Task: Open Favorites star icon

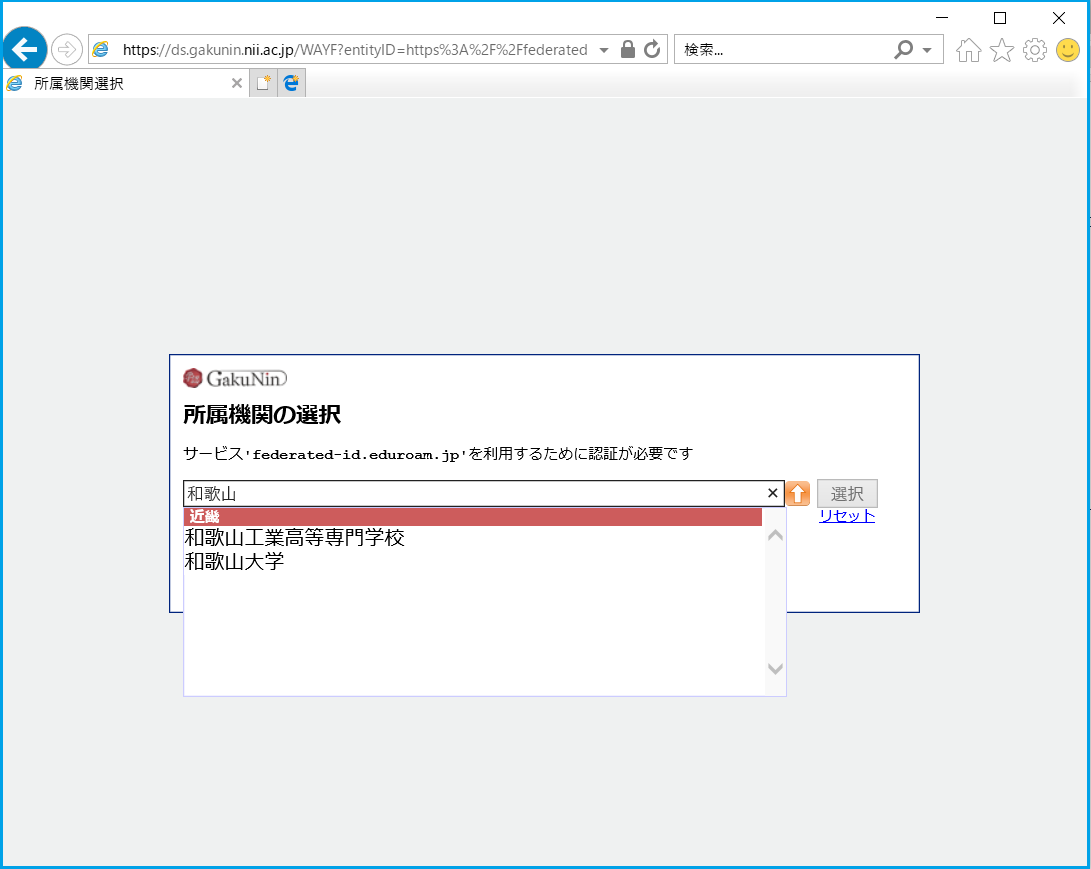Action: [1001, 50]
